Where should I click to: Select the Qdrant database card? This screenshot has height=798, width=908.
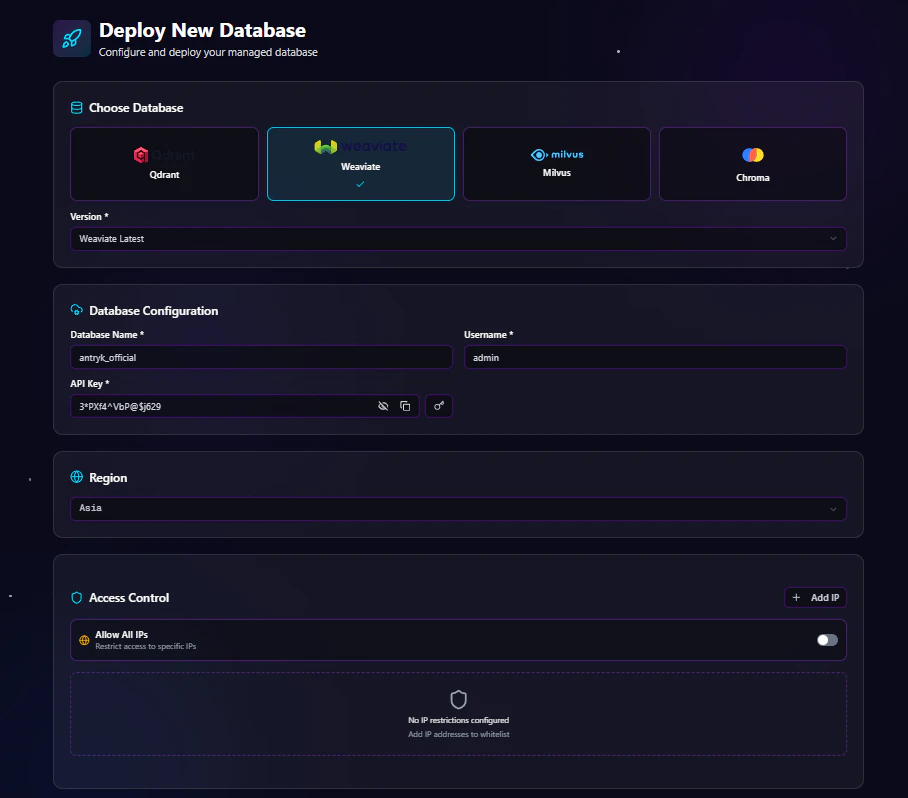[164, 164]
